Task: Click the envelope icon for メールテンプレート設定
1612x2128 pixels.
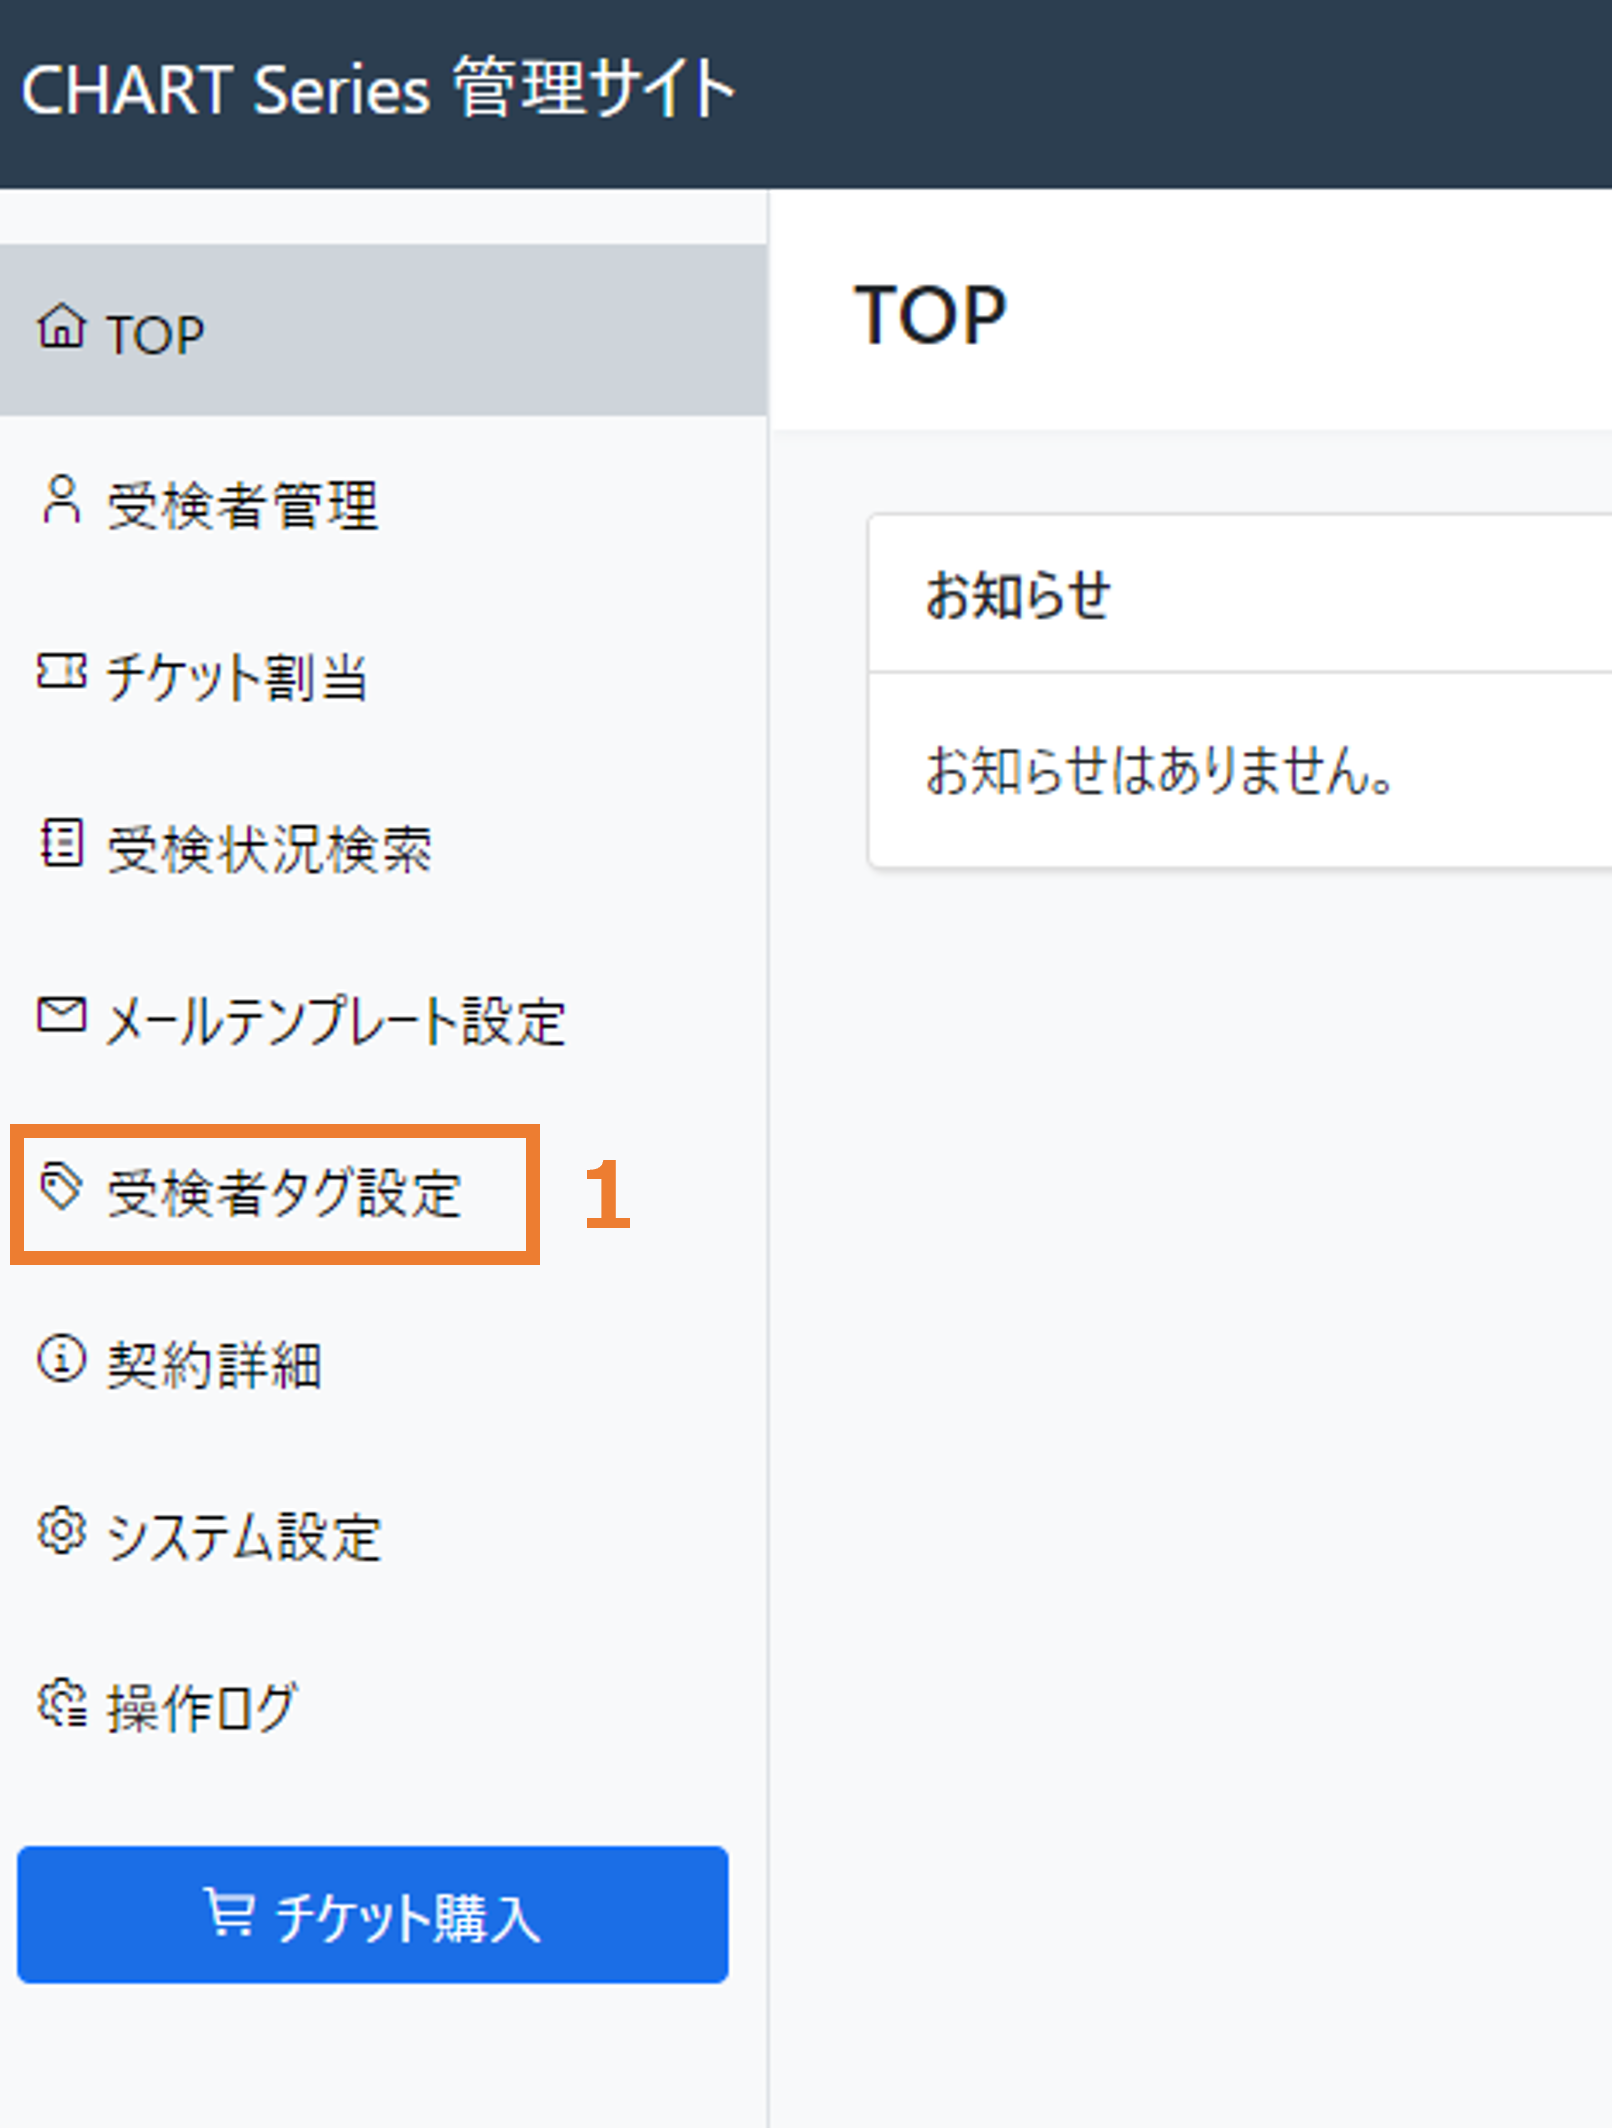Action: click(62, 1014)
